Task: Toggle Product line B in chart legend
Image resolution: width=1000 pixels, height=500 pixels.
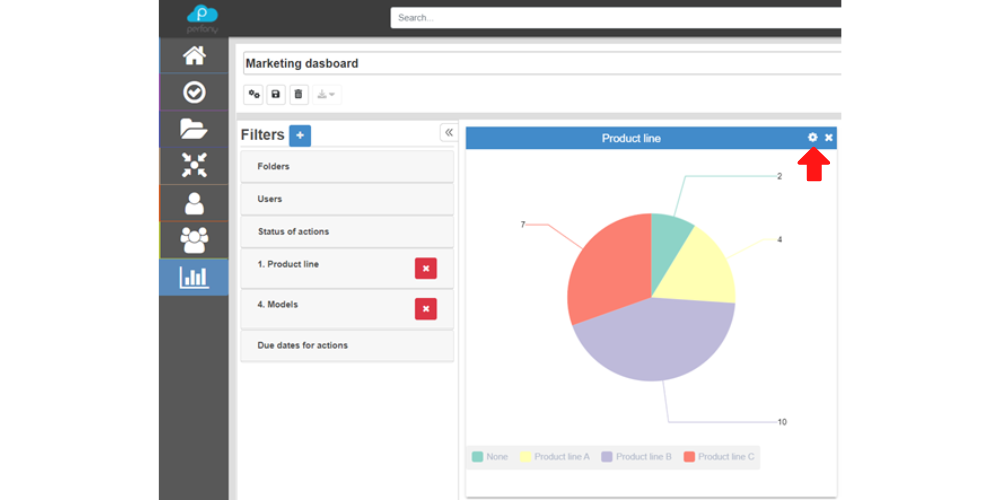Action: point(636,457)
